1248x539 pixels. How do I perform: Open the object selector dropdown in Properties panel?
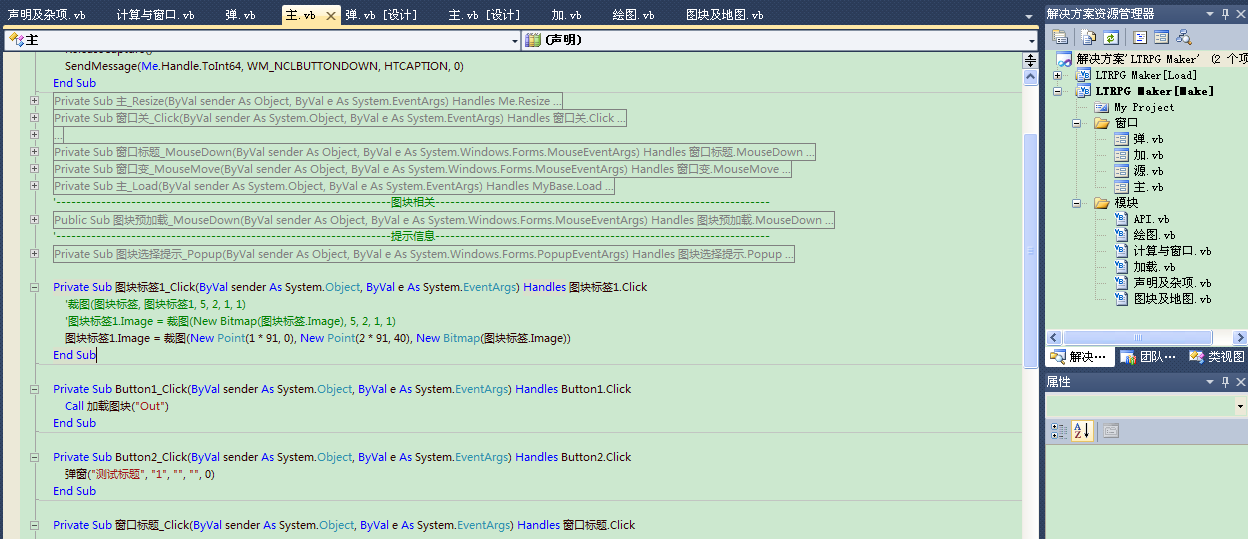(1240, 406)
